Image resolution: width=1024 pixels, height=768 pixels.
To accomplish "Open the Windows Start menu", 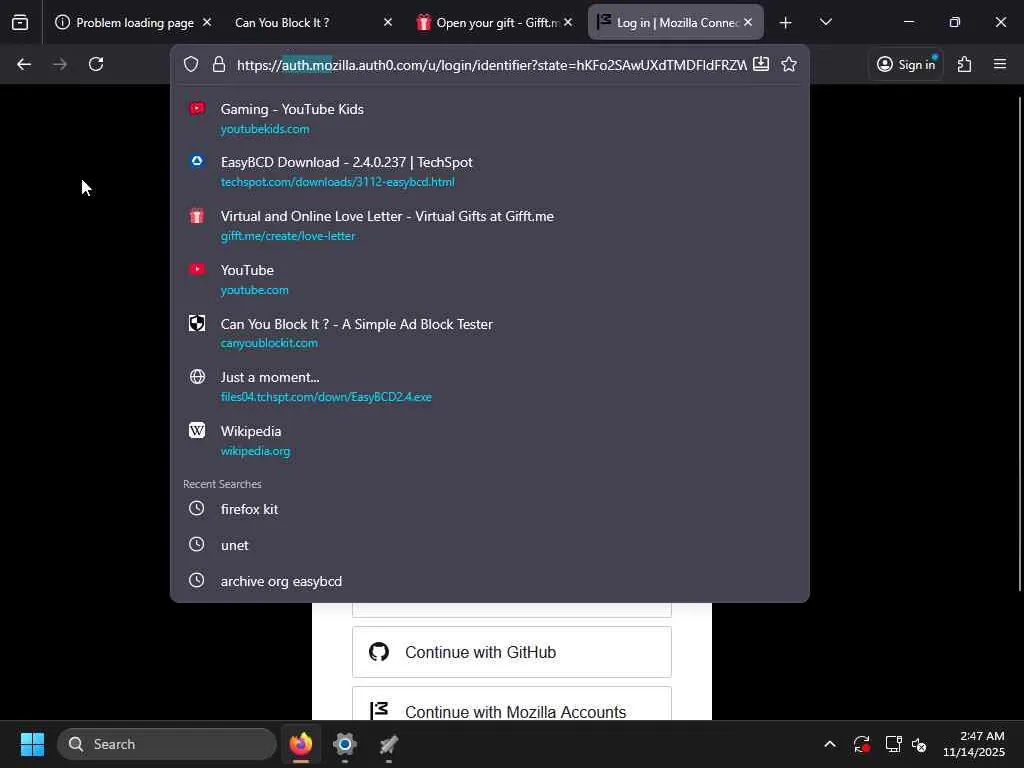I will [32, 744].
